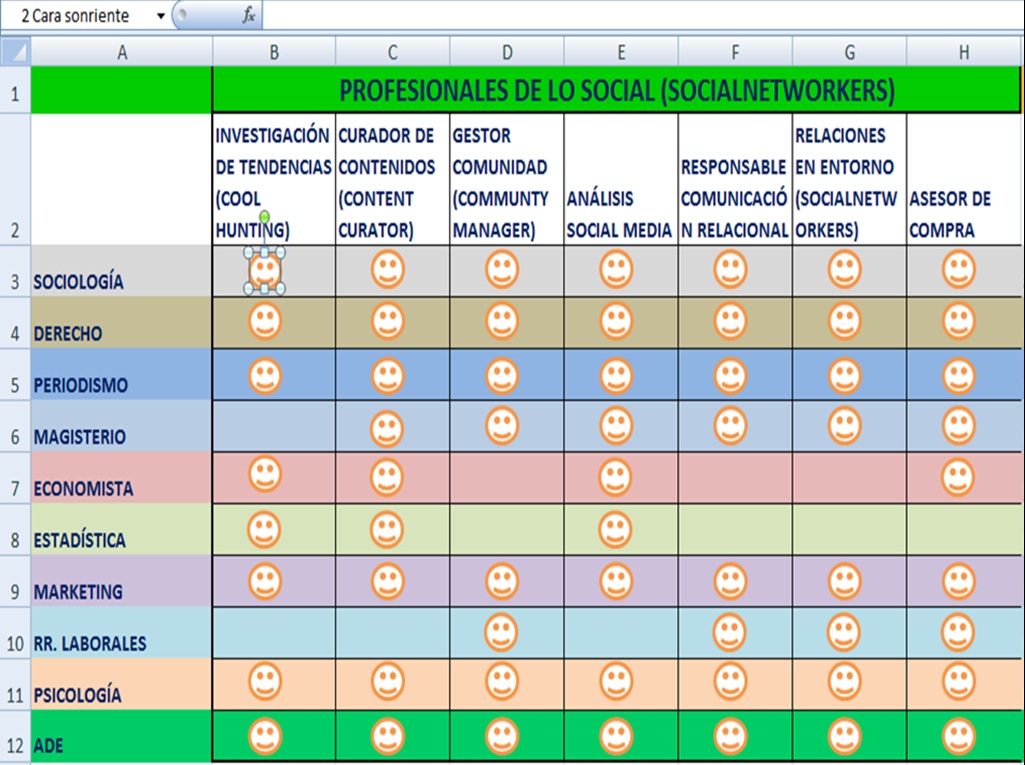Open the Name Box dropdown arrow
The width and height of the screenshot is (1025, 765).
pyautogui.click(x=161, y=16)
